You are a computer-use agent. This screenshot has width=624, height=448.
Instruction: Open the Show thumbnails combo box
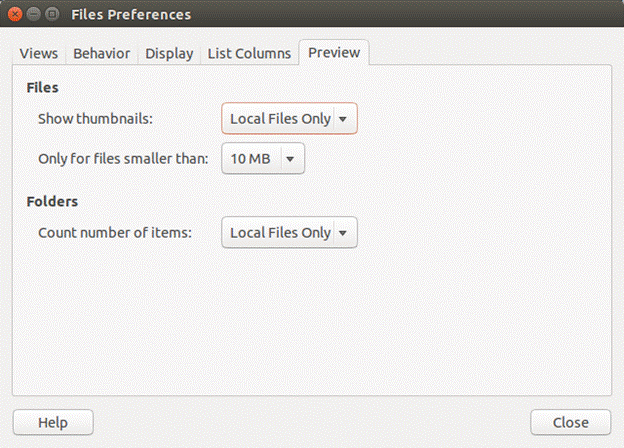pos(289,119)
